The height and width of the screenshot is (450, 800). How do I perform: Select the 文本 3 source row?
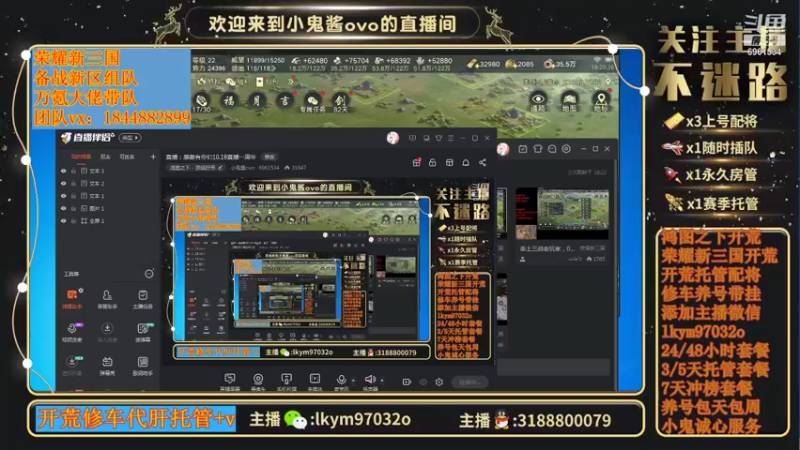pos(108,171)
